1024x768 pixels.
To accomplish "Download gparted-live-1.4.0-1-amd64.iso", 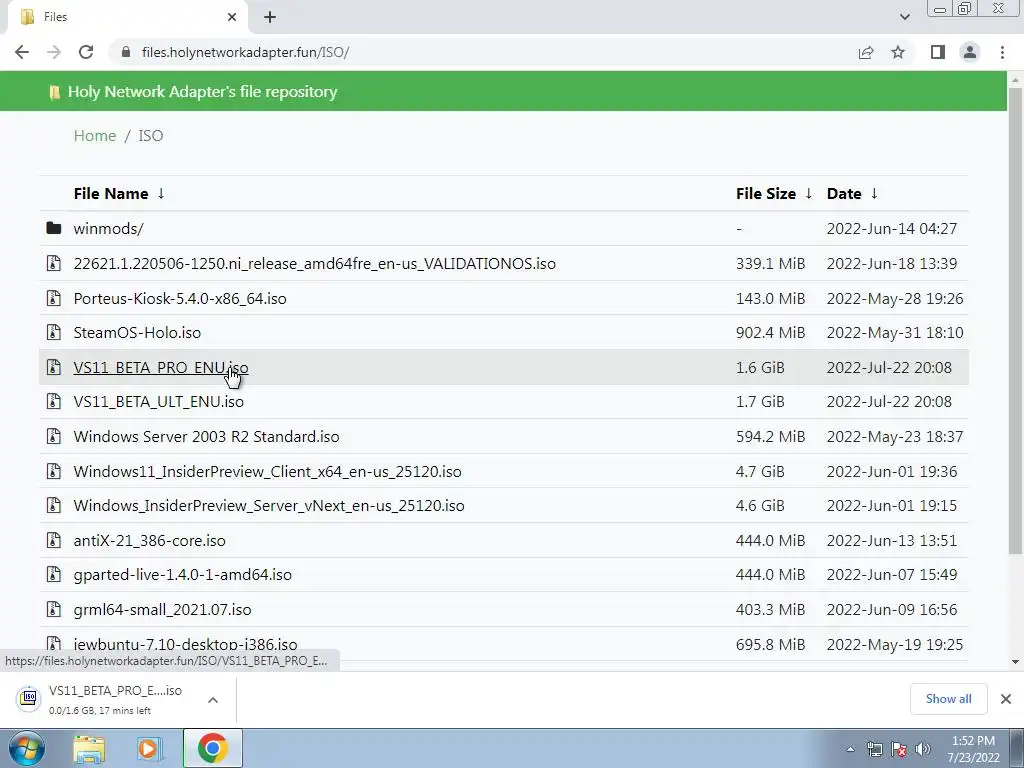I will tap(183, 575).
